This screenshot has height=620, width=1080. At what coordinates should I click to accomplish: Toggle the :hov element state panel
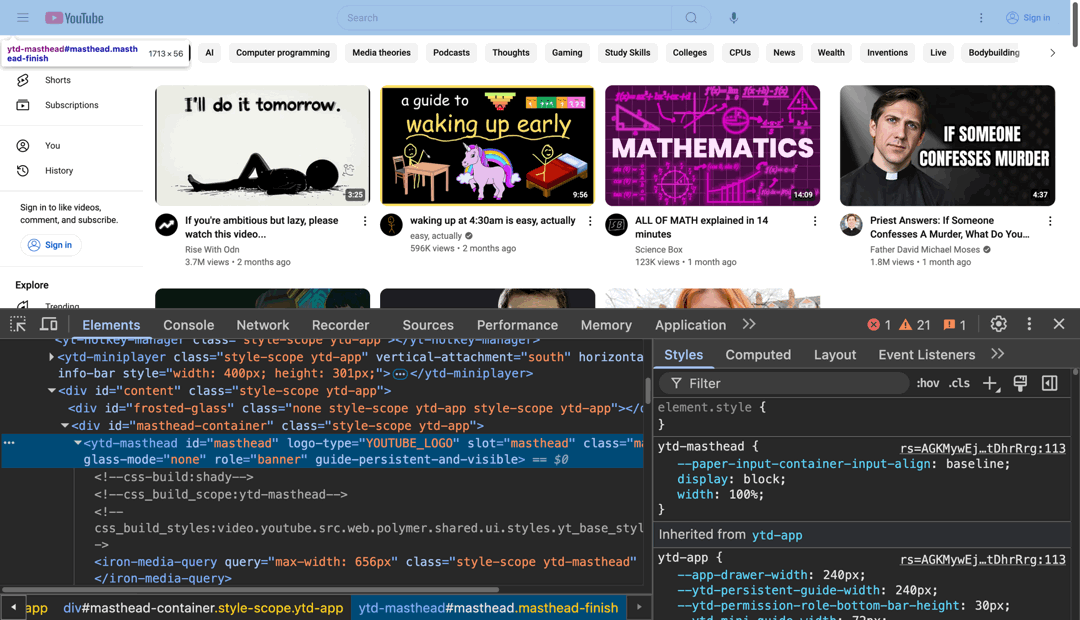click(927, 383)
